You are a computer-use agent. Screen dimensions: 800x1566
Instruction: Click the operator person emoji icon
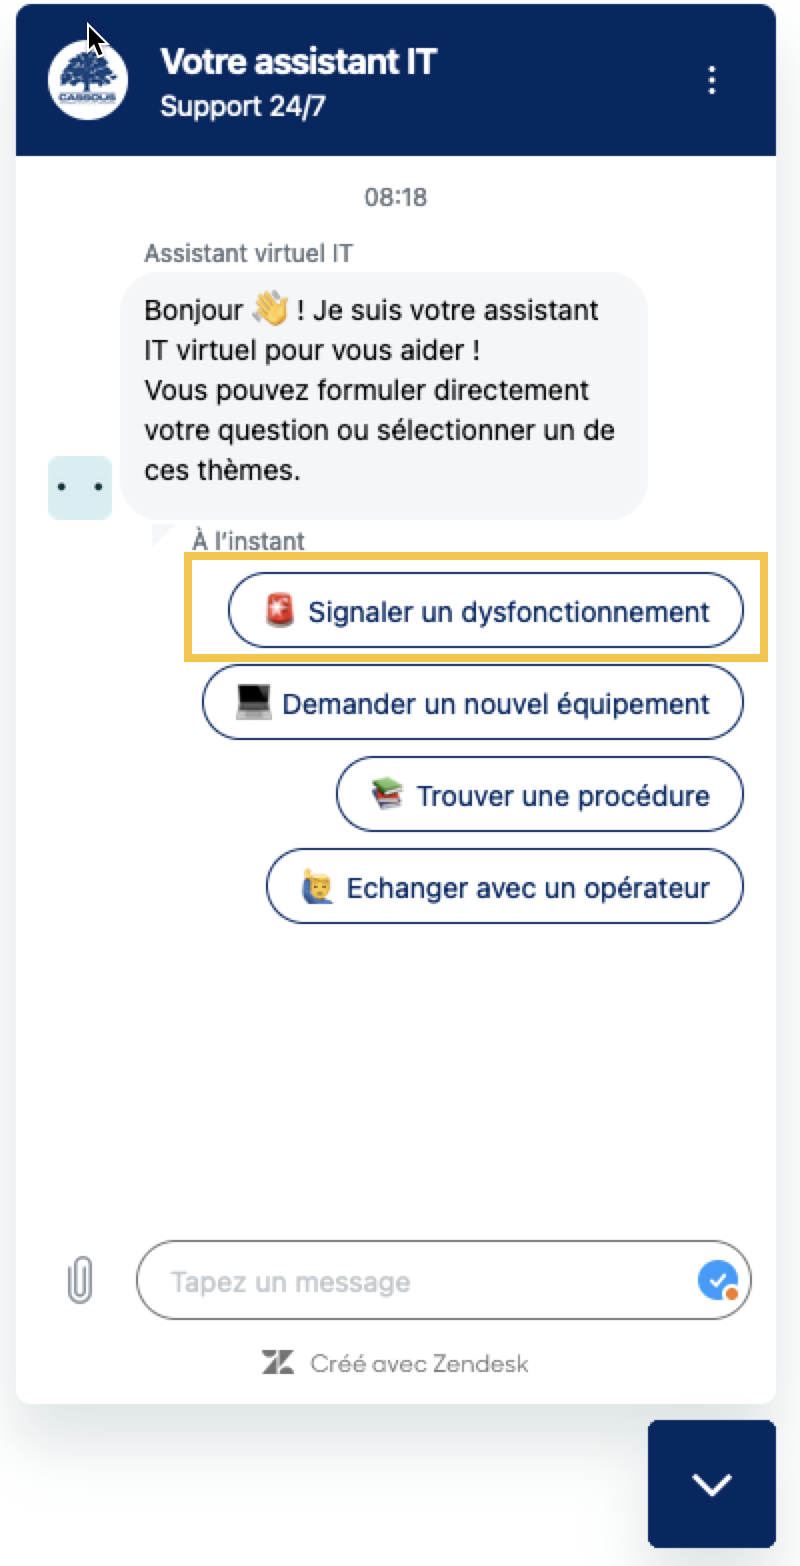point(316,887)
